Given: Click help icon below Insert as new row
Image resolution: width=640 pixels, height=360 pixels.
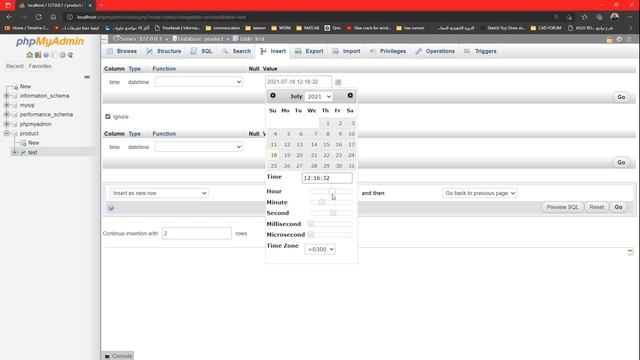Looking at the screenshot, I should (111, 208).
